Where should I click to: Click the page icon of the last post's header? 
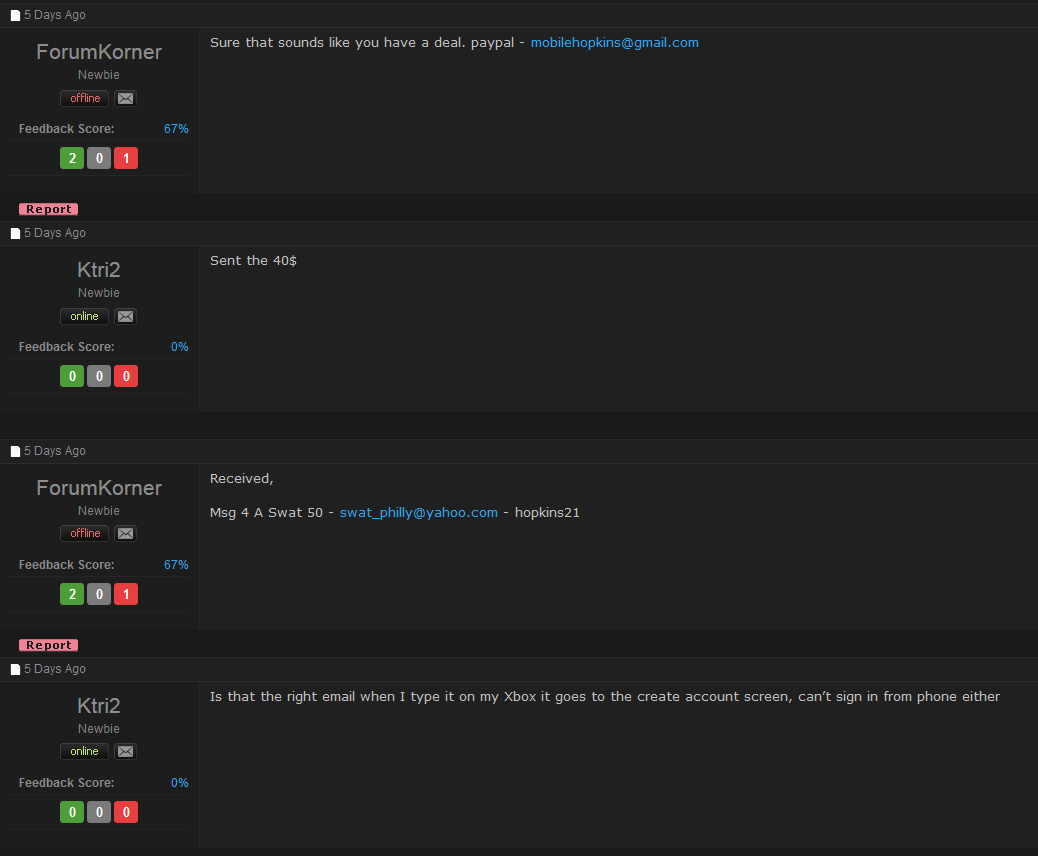15,669
